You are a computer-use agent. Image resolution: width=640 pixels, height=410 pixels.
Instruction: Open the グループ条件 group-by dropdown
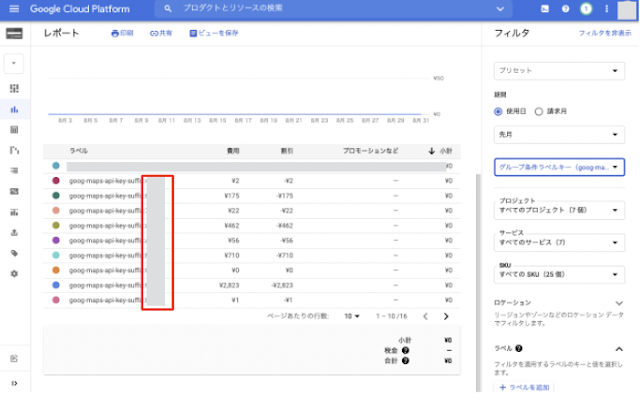click(x=559, y=167)
